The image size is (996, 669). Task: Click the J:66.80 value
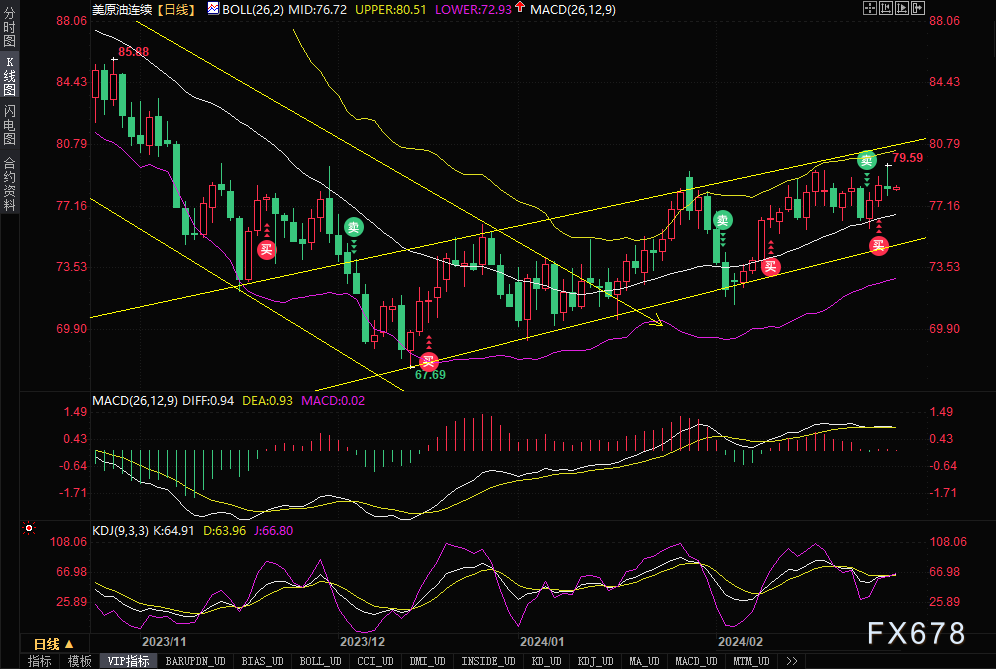pyautogui.click(x=274, y=530)
